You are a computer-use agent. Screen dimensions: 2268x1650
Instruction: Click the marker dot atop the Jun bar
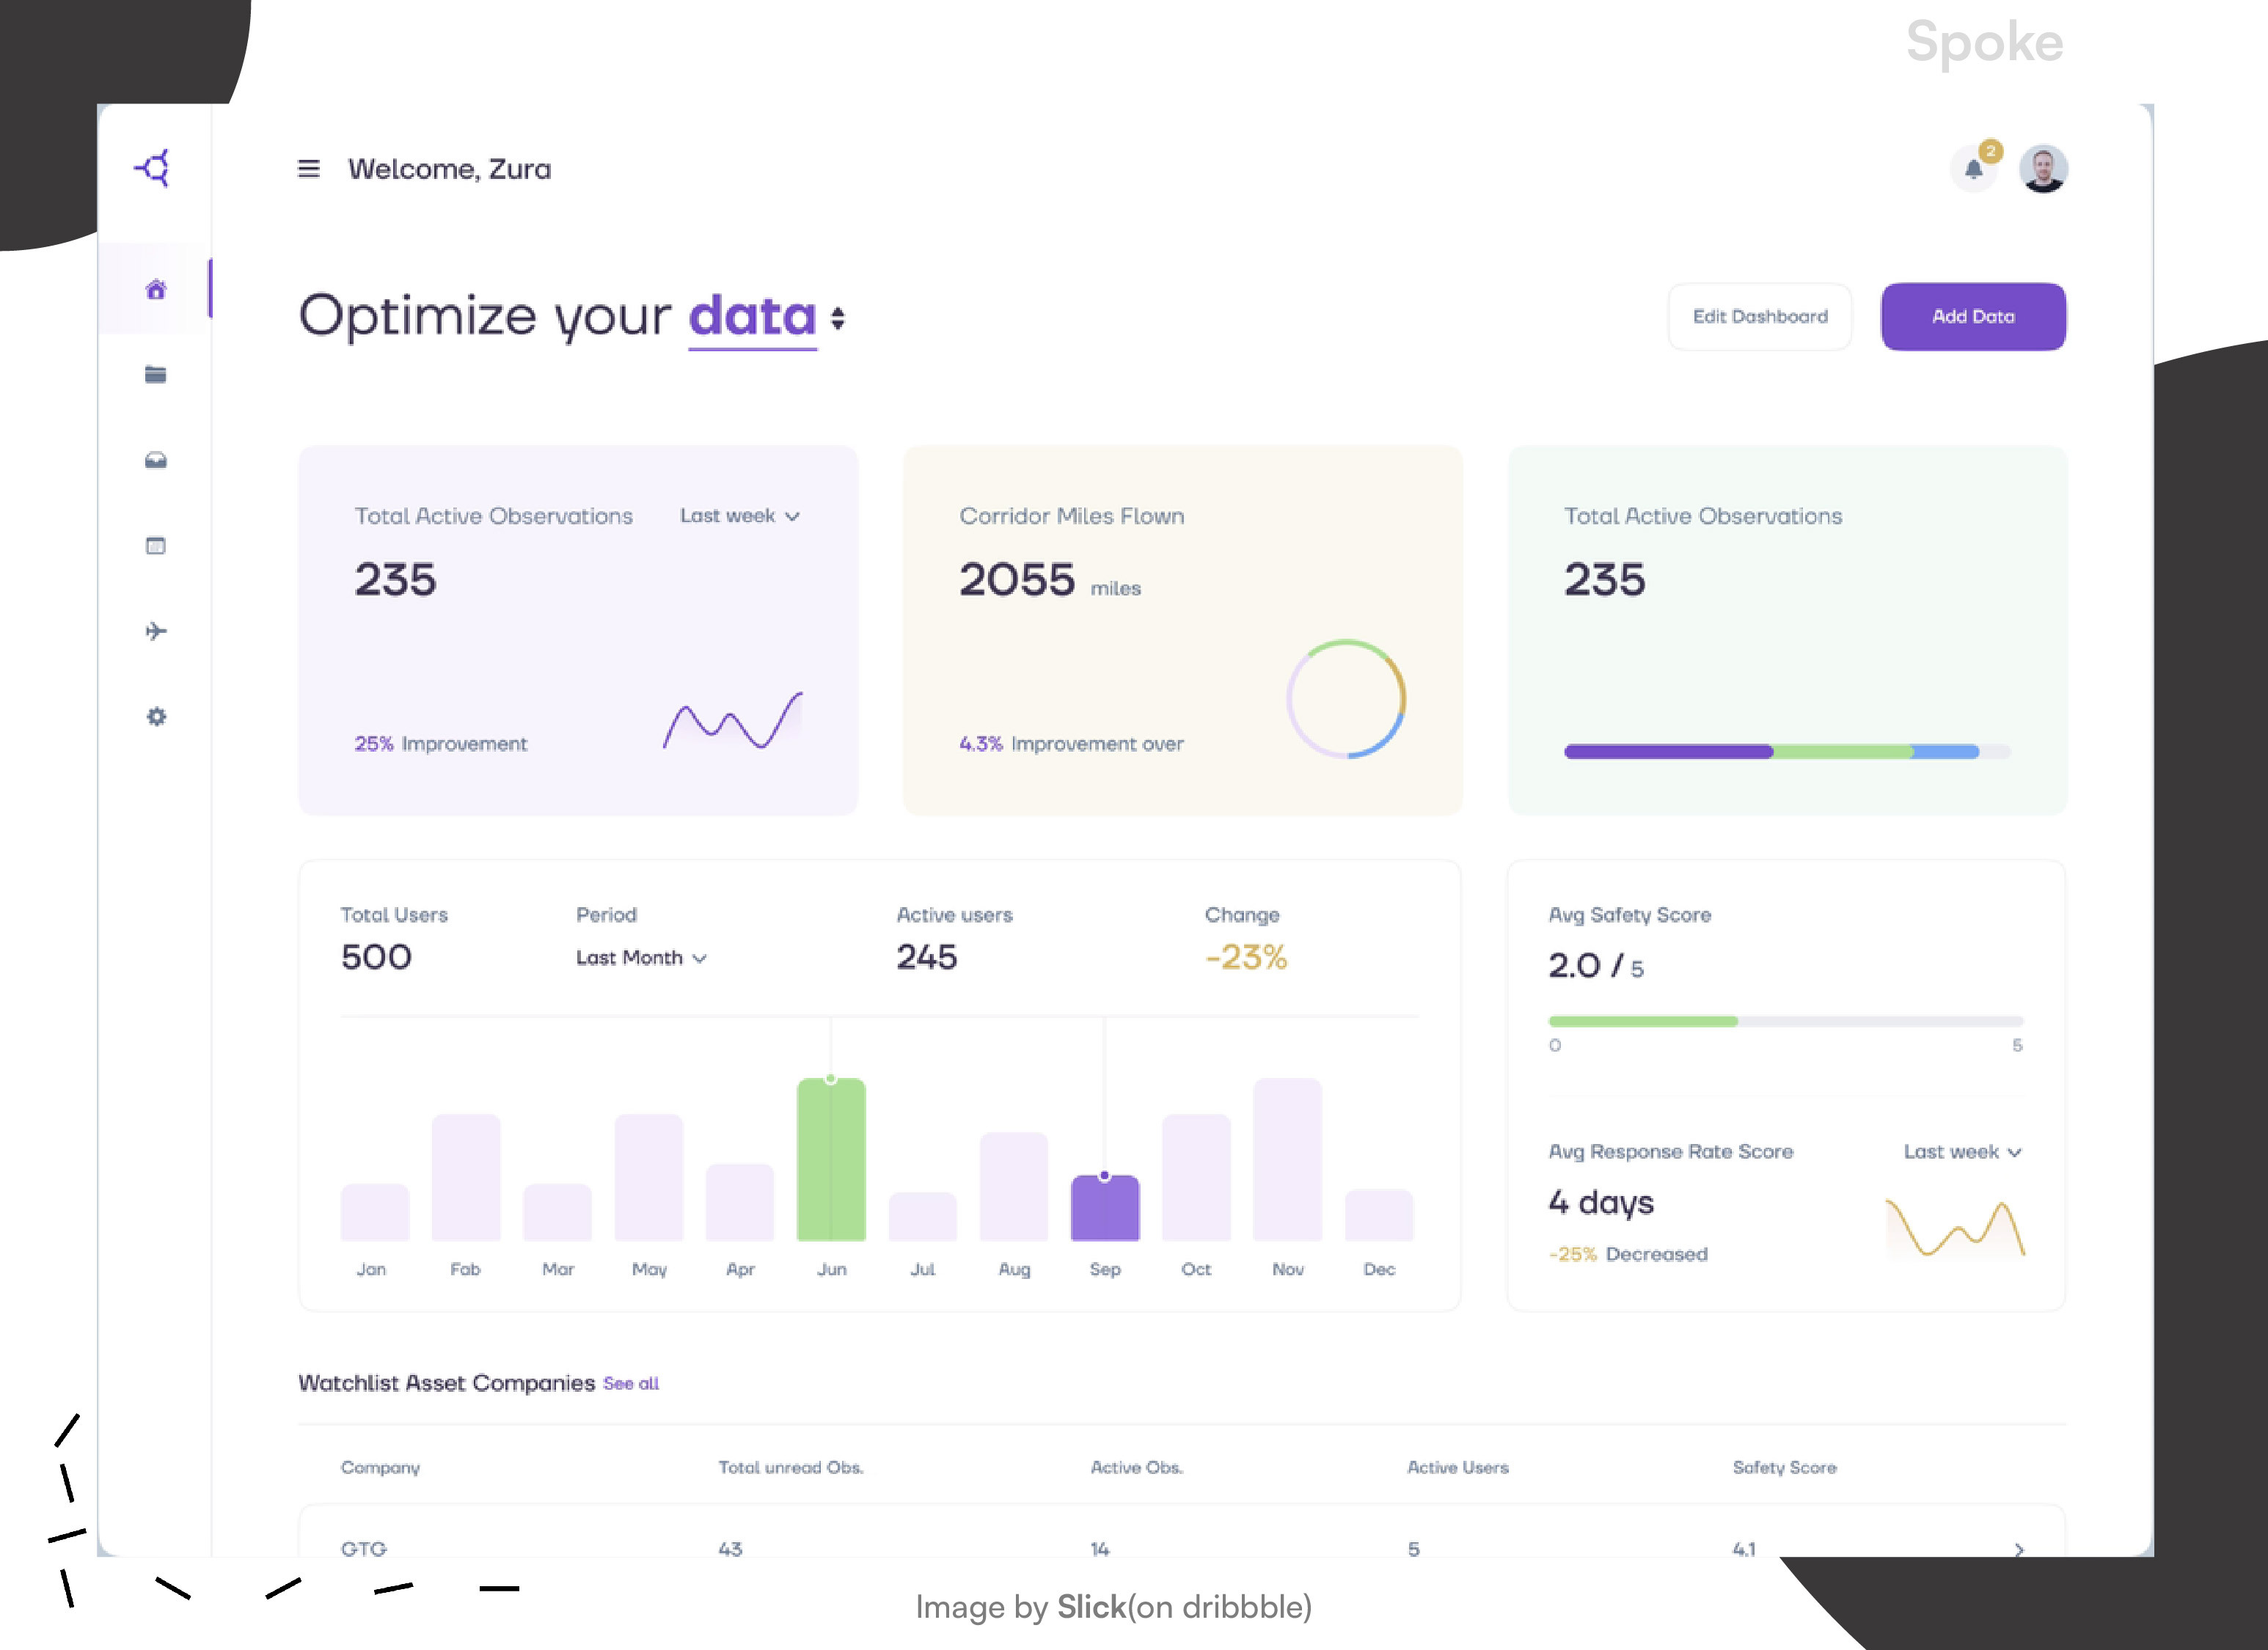[x=831, y=1079]
